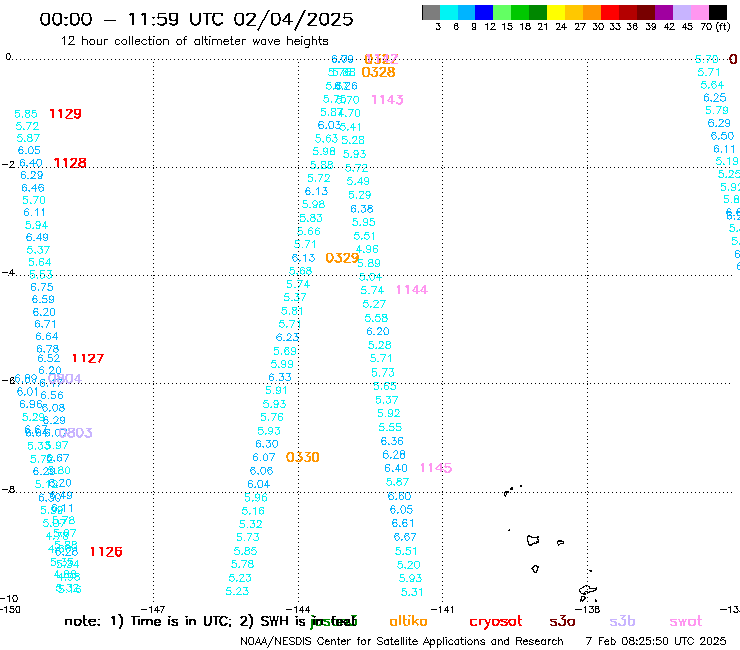
Task: Click the wave height 6.40 beside 1128
Action: 31,163
